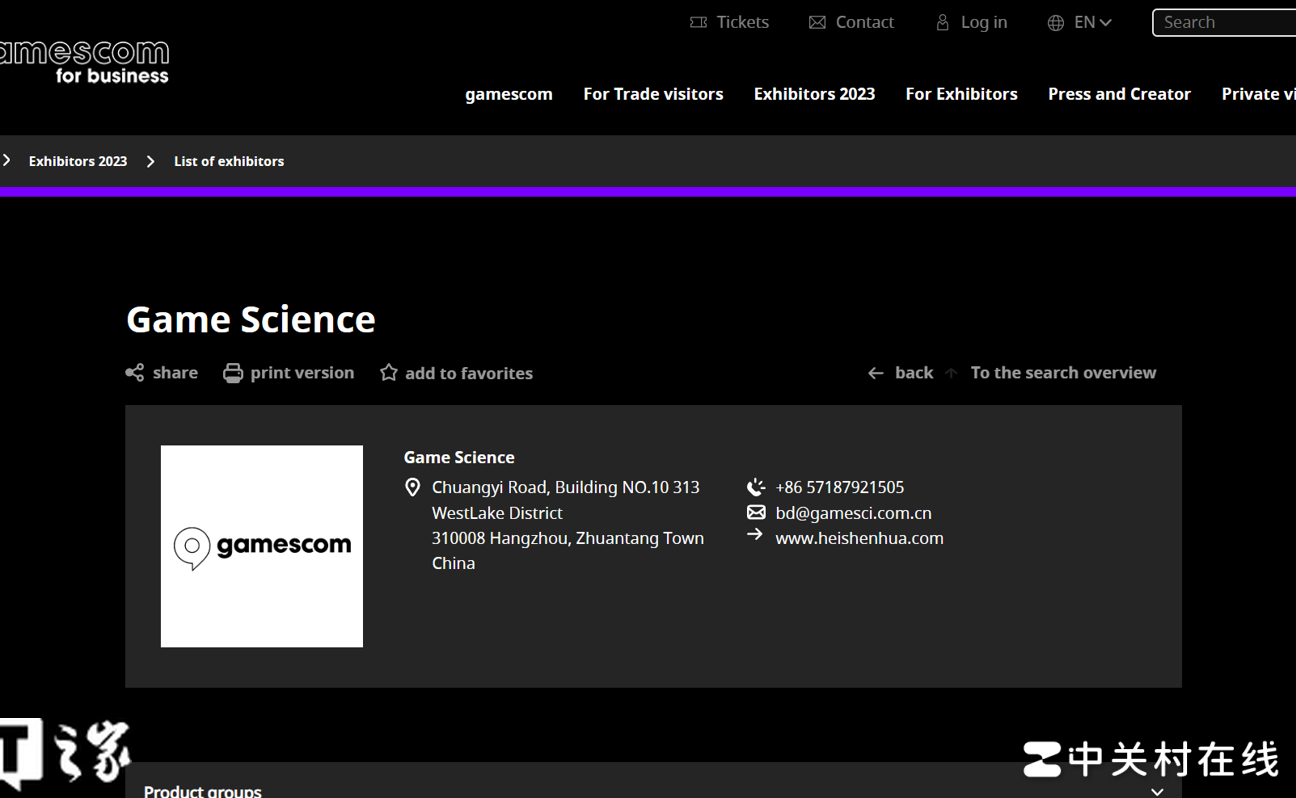Go to List of exhibitors breadcrumb
This screenshot has height=798, width=1296.
(229, 161)
